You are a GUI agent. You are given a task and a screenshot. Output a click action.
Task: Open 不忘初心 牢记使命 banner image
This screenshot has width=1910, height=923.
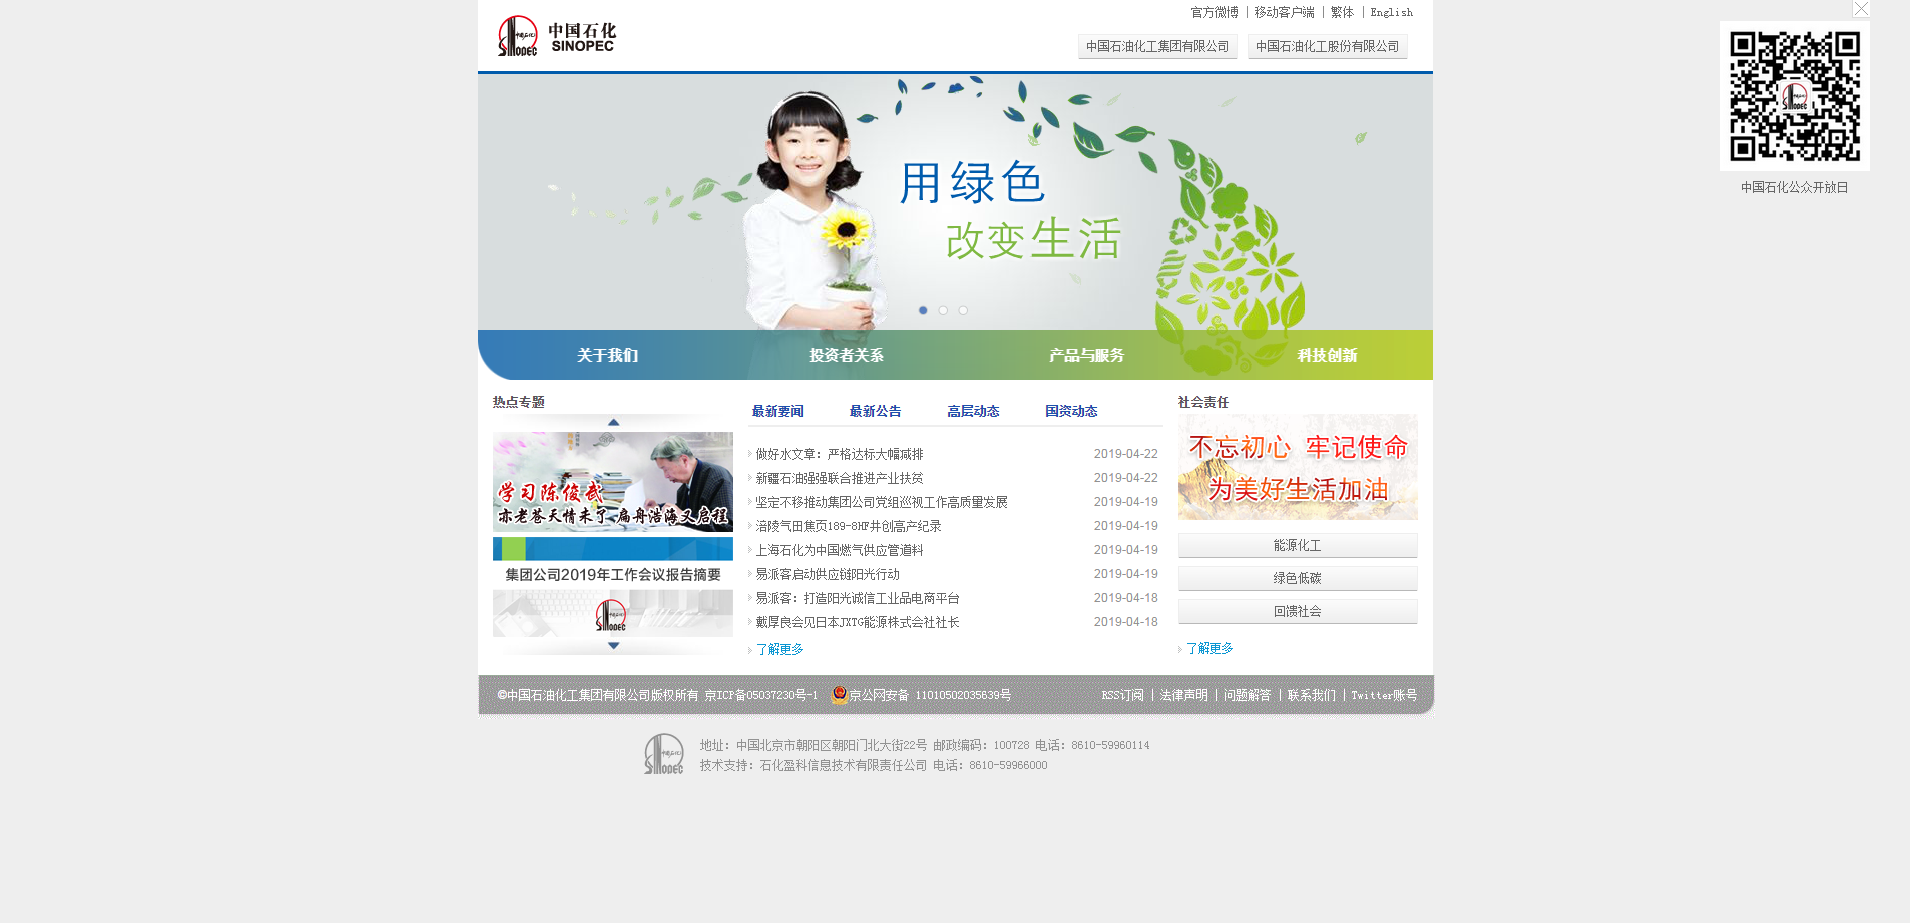1297,467
